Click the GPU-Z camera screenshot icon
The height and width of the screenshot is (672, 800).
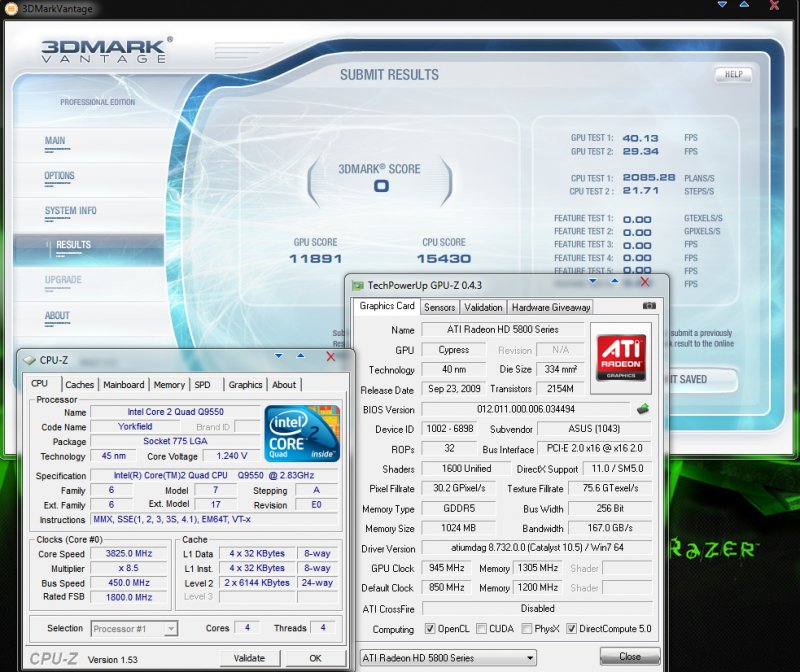point(649,306)
